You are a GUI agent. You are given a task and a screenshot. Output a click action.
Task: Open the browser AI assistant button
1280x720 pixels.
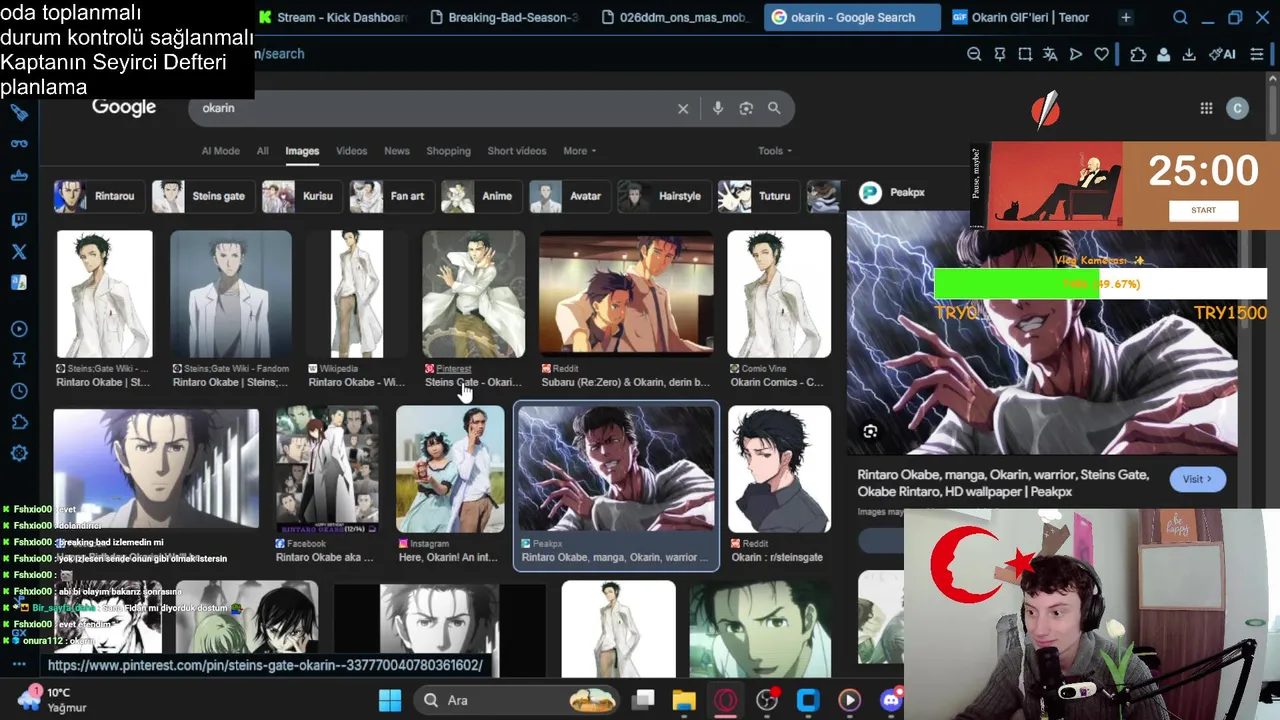(1222, 54)
